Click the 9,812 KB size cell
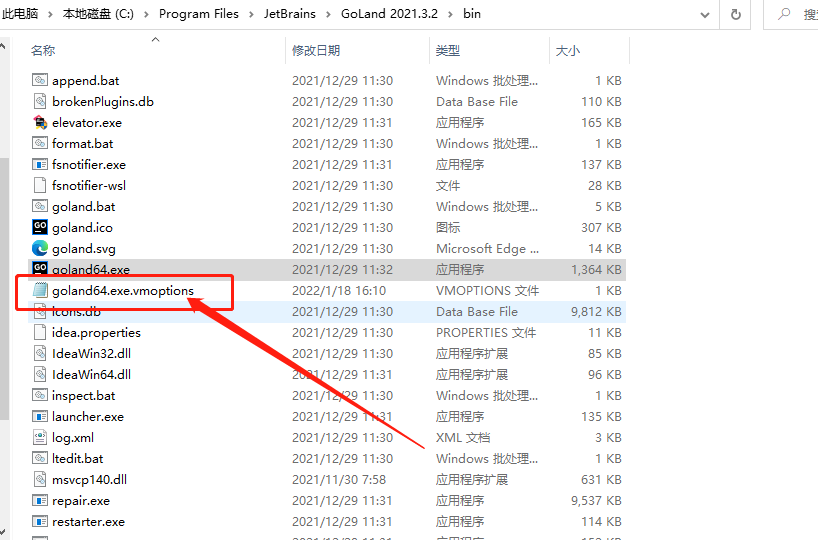This screenshot has width=818, height=546. click(x=596, y=312)
